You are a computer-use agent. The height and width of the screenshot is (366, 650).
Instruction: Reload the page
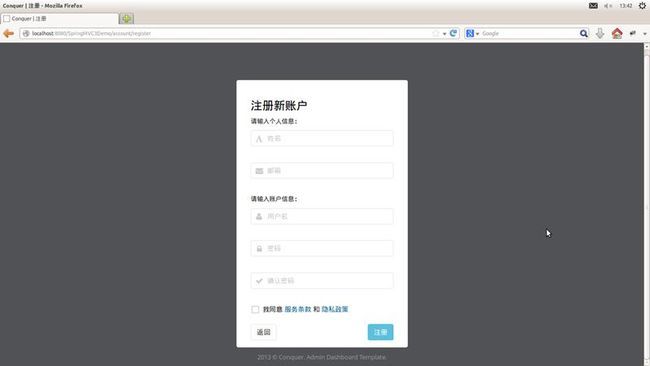[454, 33]
